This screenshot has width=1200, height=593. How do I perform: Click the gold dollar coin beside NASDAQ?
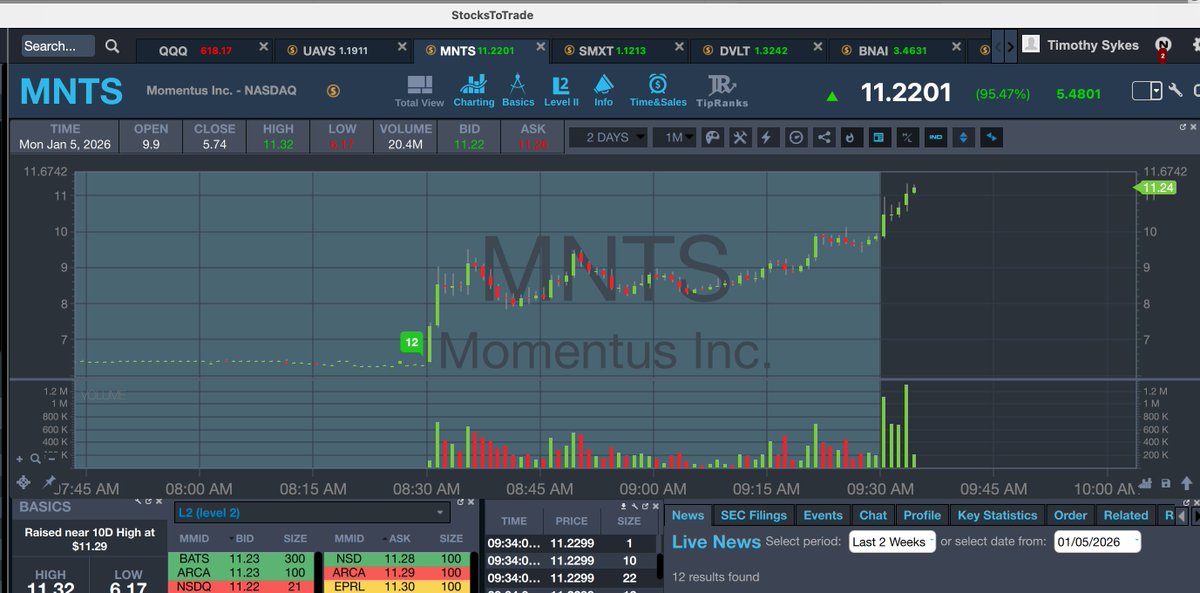334,91
